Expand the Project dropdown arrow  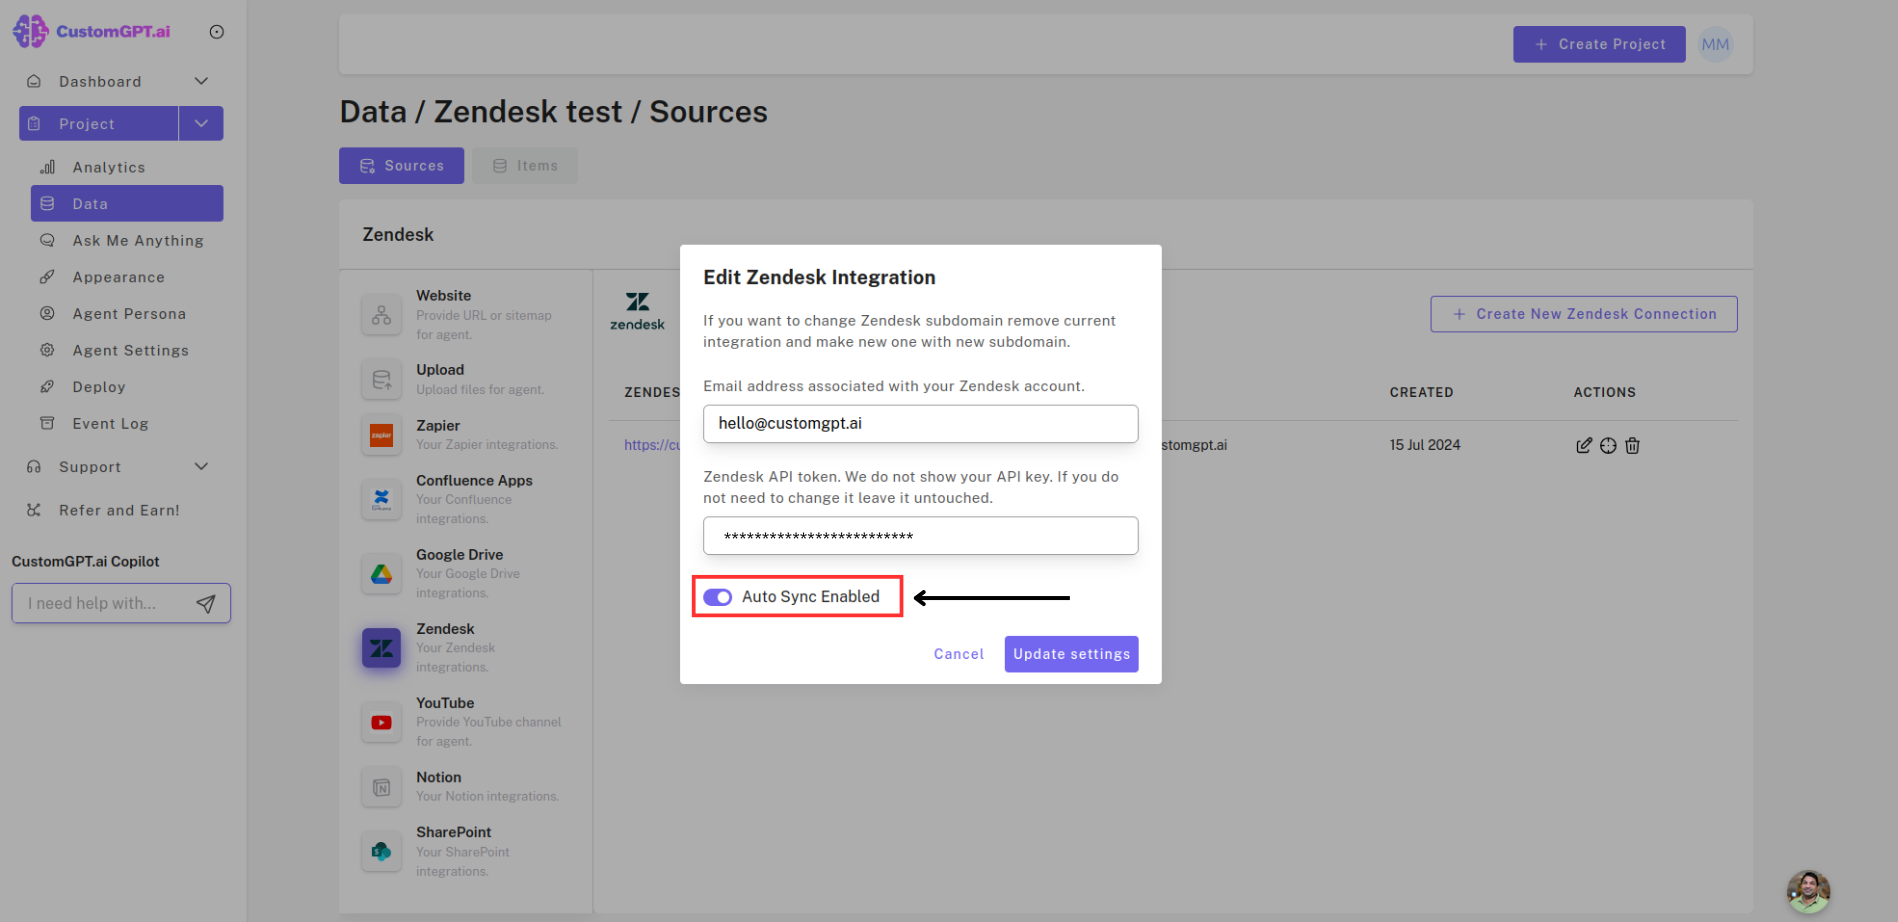click(201, 123)
